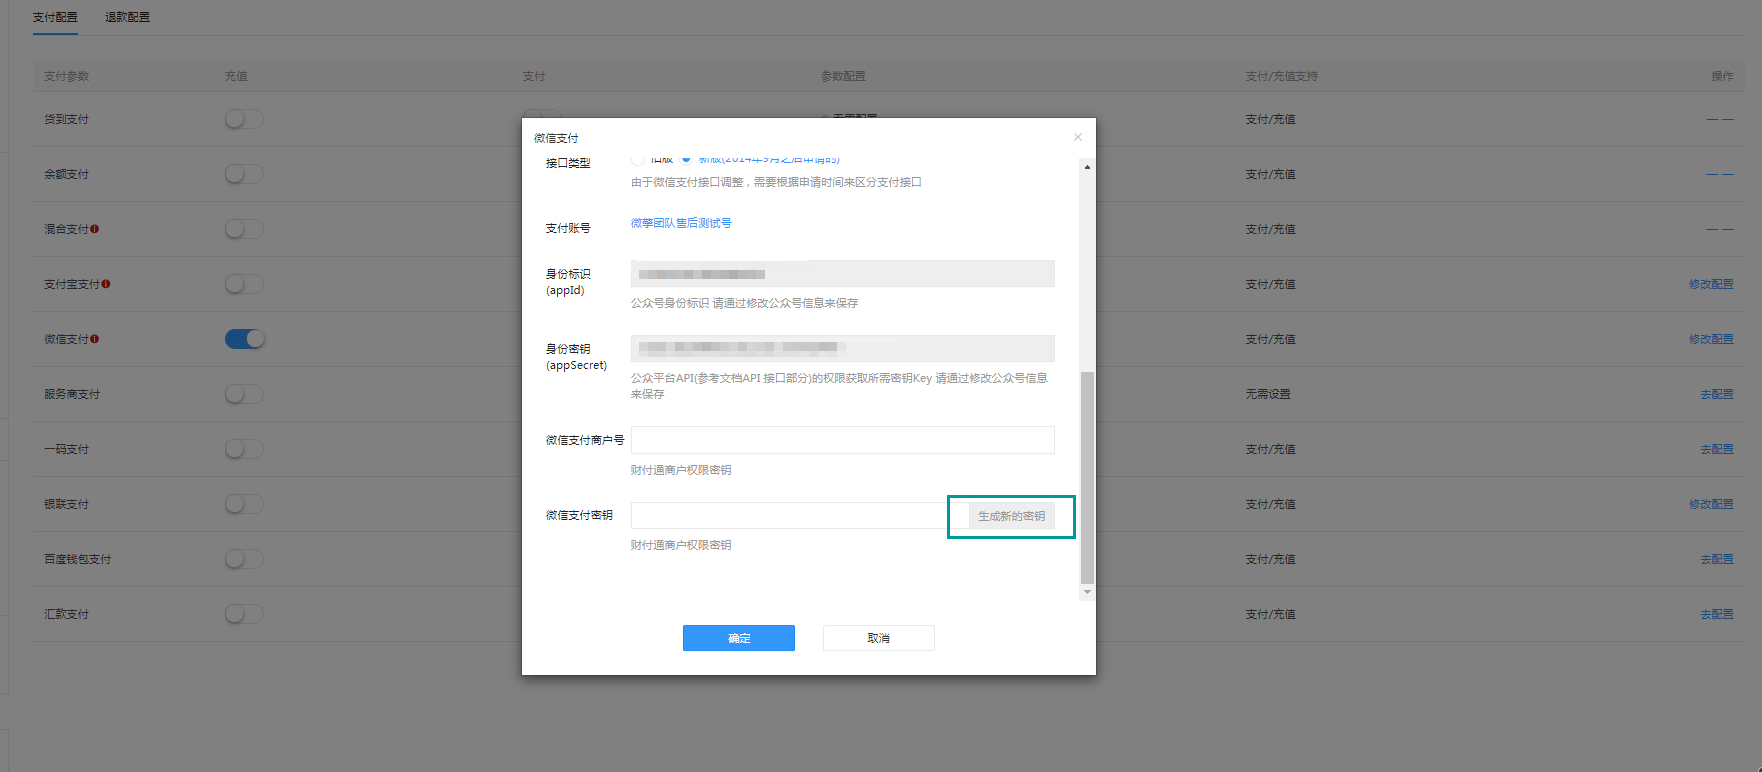Click the 汇款支付 row label
Image resolution: width=1762 pixels, height=772 pixels.
pyautogui.click(x=66, y=614)
